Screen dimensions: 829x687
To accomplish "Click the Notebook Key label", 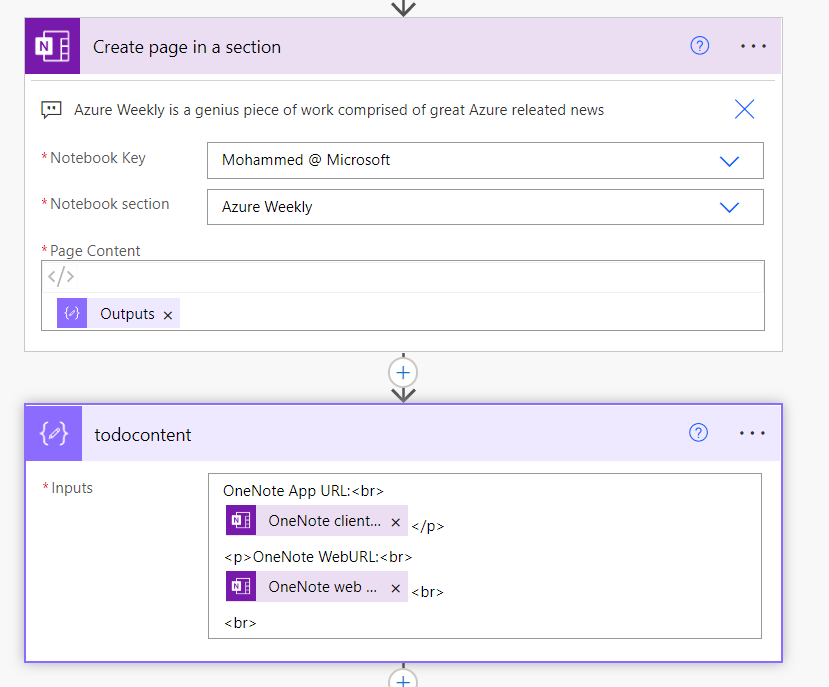I will click(x=98, y=158).
